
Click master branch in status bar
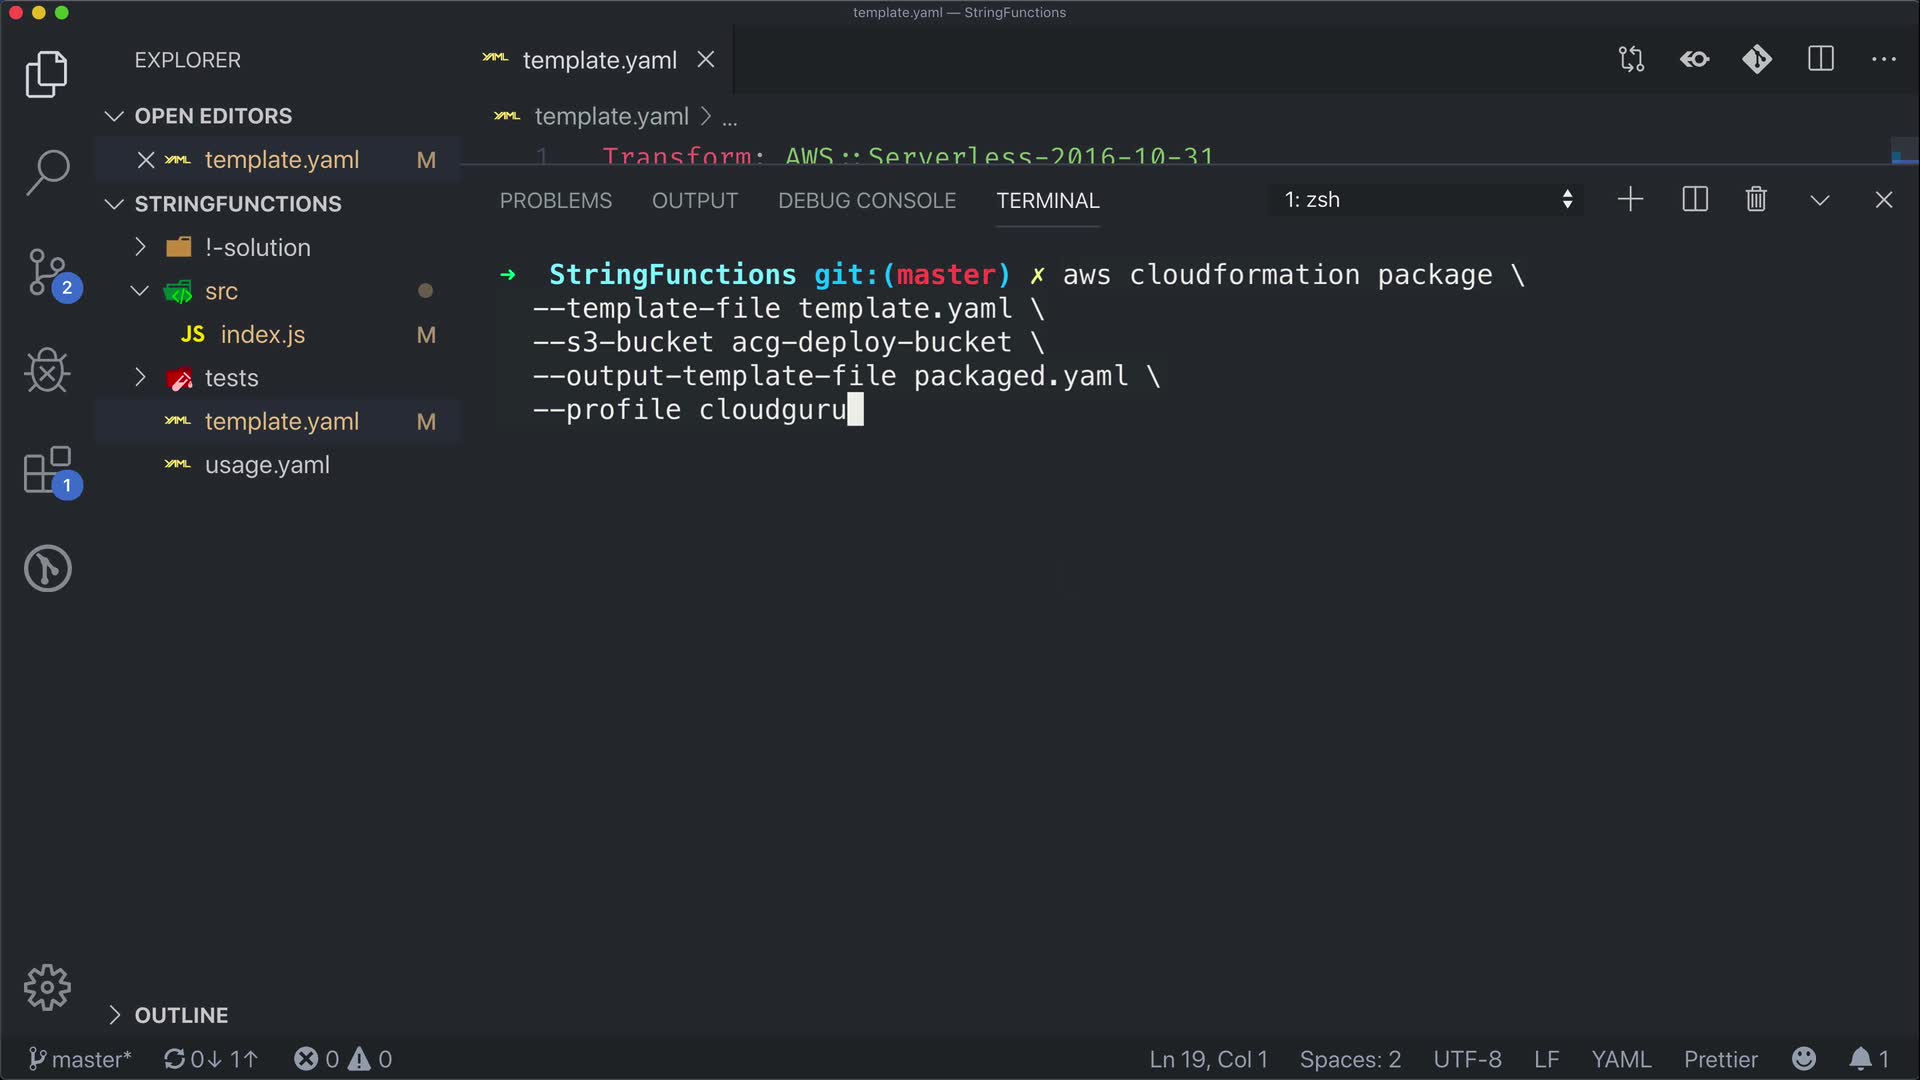click(80, 1059)
